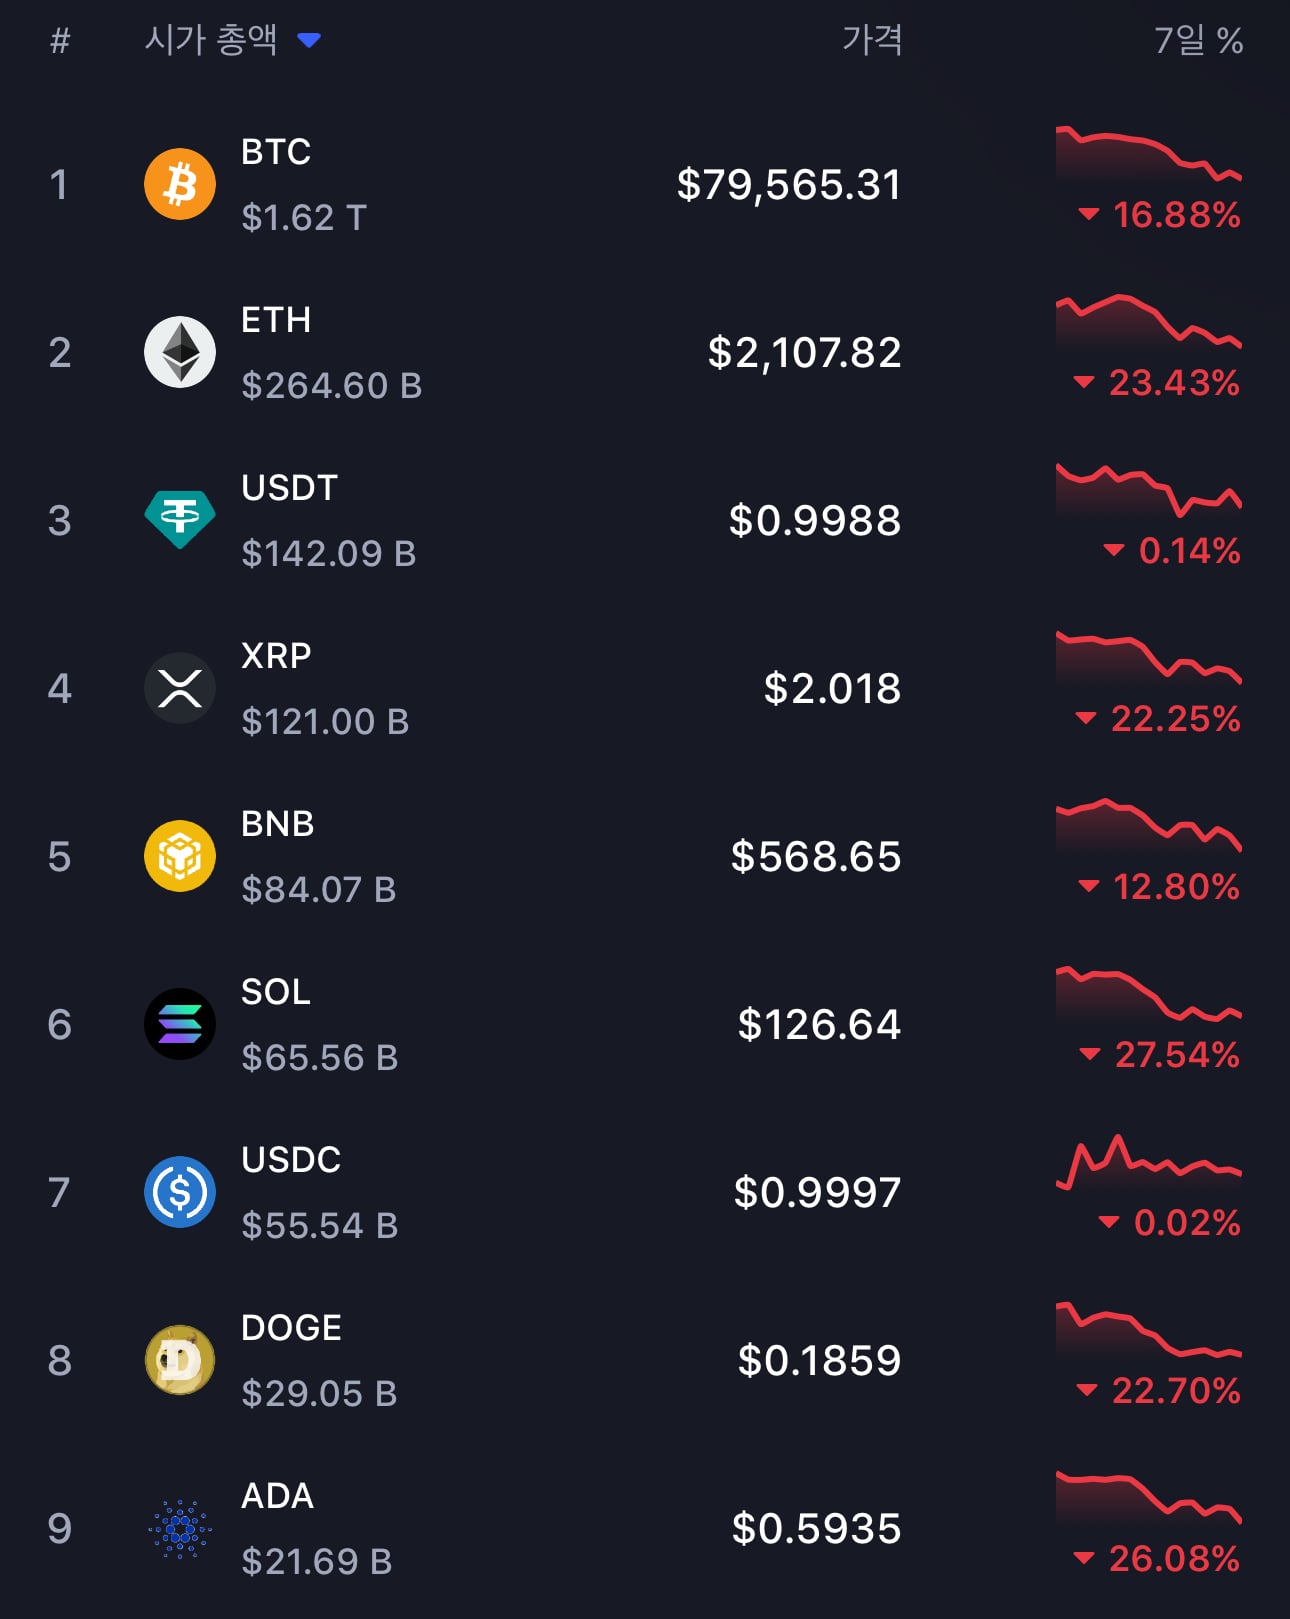The image size is (1290, 1619).
Task: Select the Dogecoin shiba icon
Action: pos(180,1360)
